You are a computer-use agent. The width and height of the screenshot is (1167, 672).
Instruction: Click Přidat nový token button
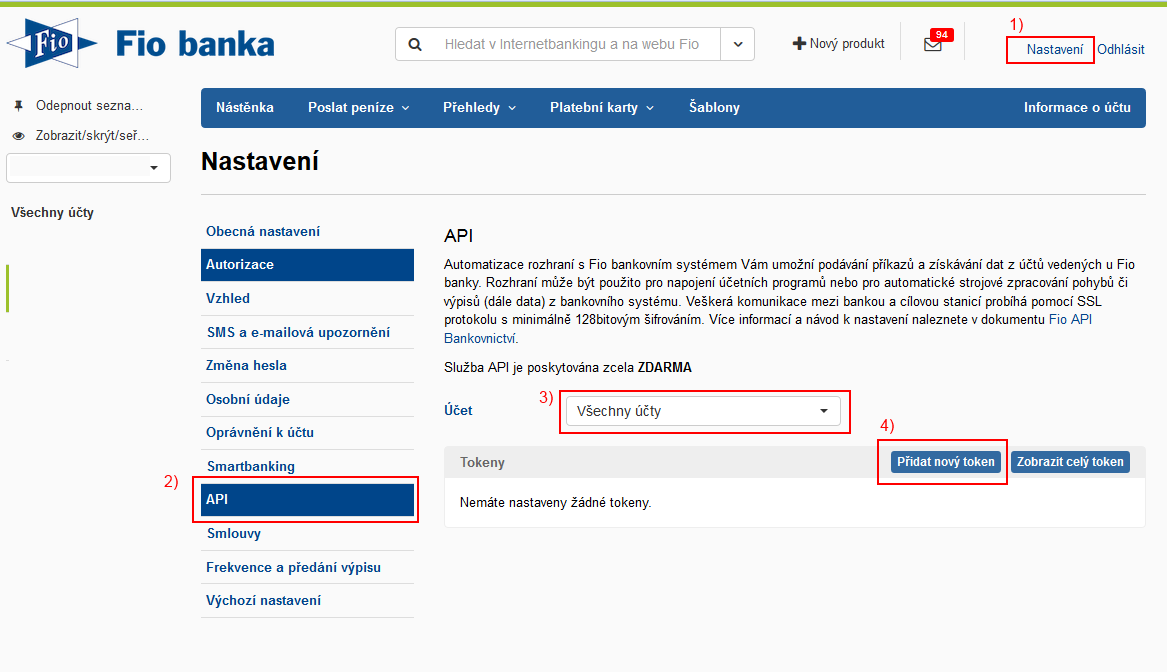(x=946, y=462)
